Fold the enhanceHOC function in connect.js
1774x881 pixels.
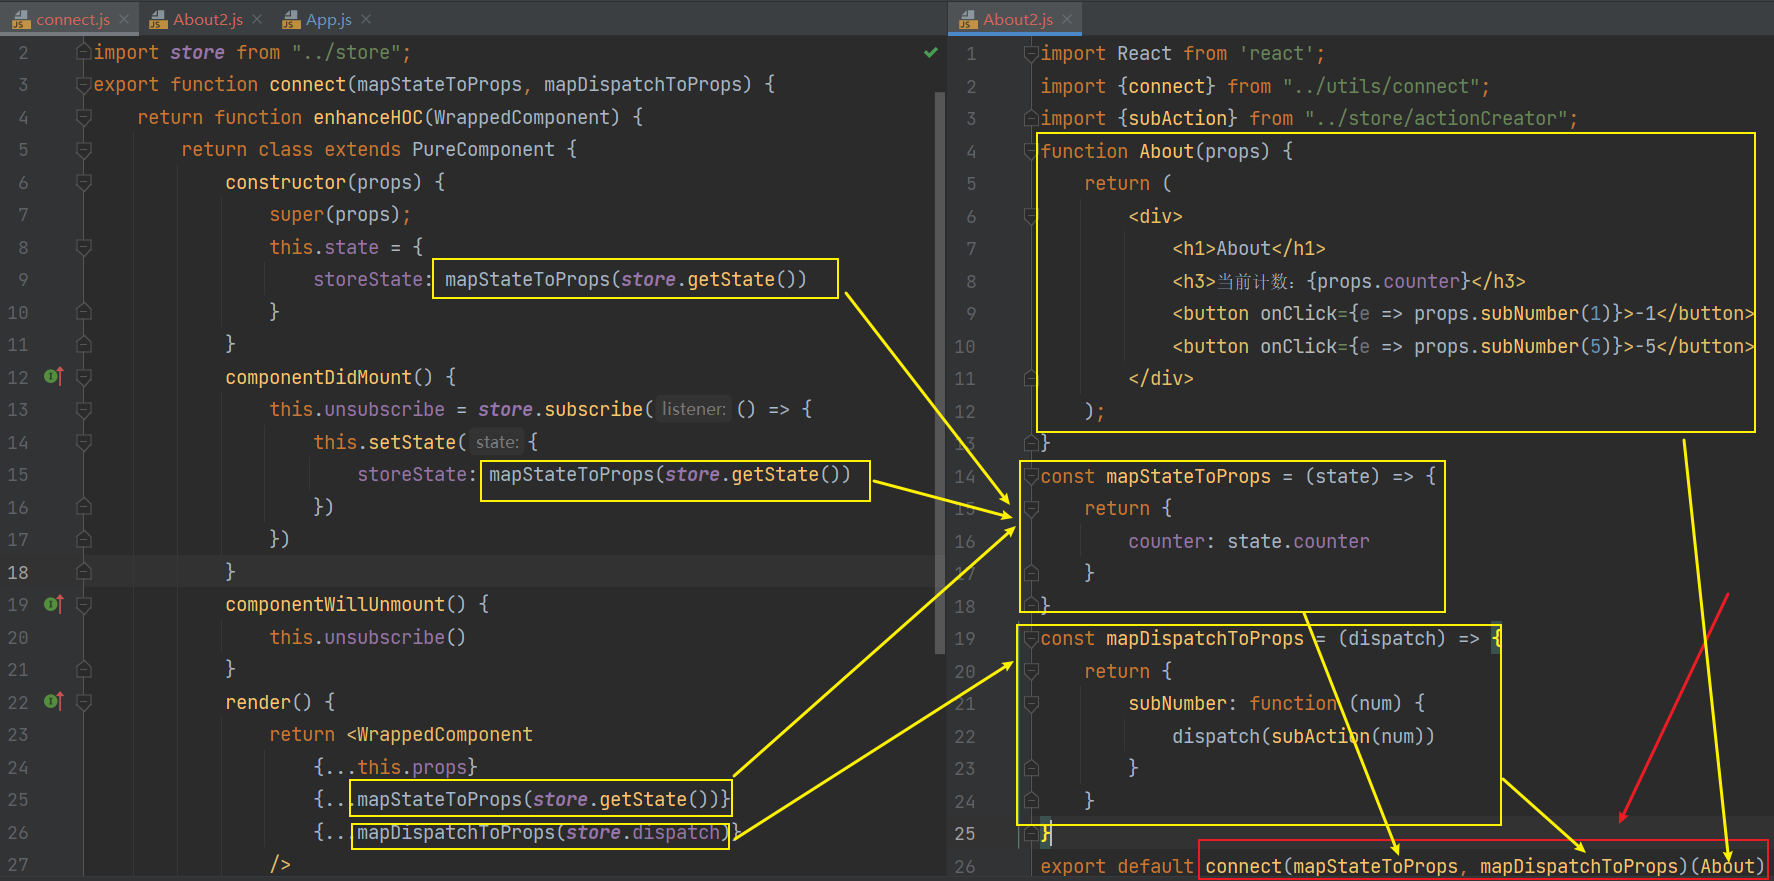coord(84,117)
